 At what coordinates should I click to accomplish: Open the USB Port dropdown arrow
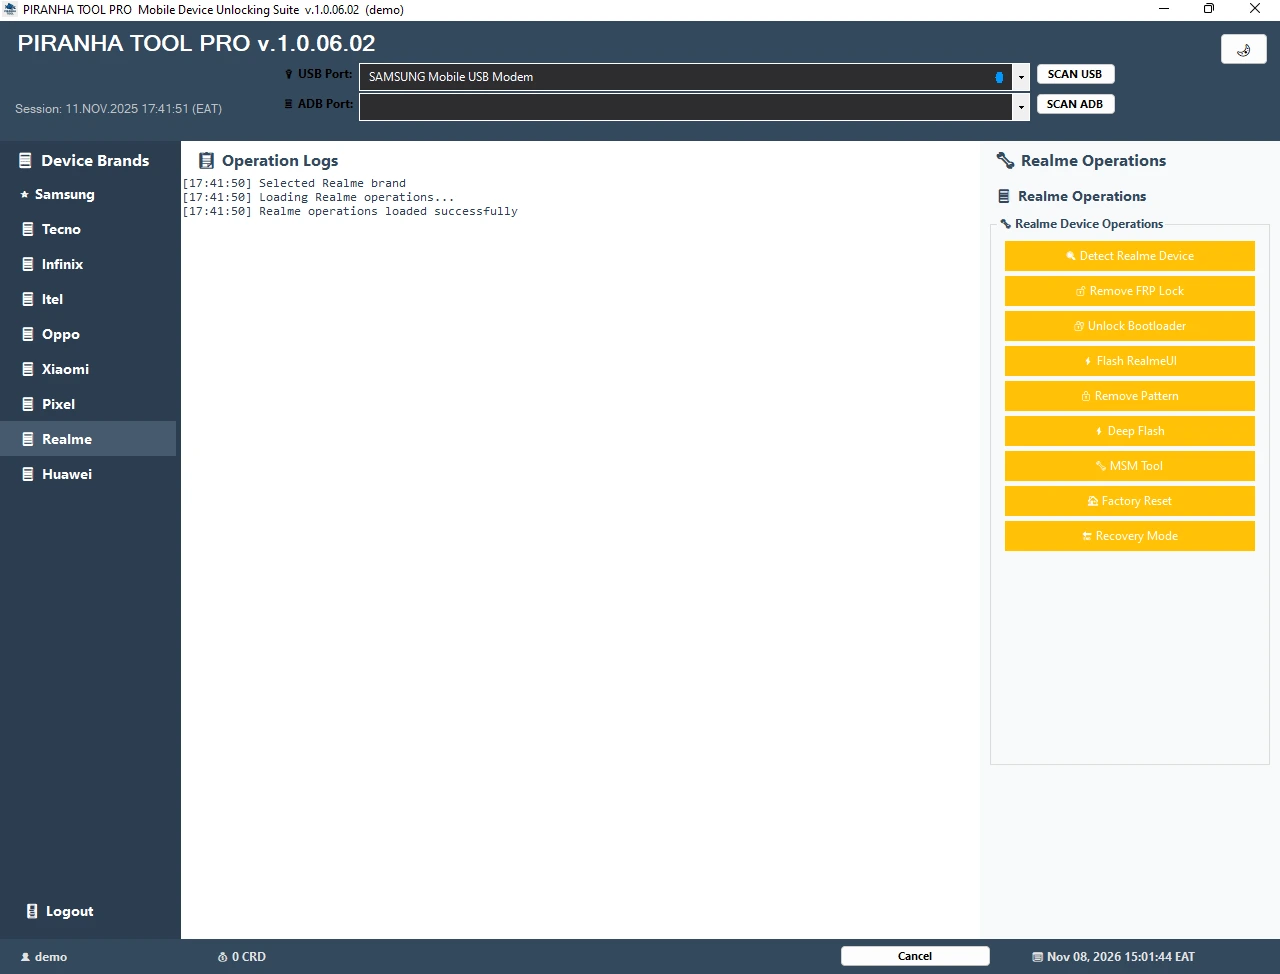click(x=1021, y=77)
